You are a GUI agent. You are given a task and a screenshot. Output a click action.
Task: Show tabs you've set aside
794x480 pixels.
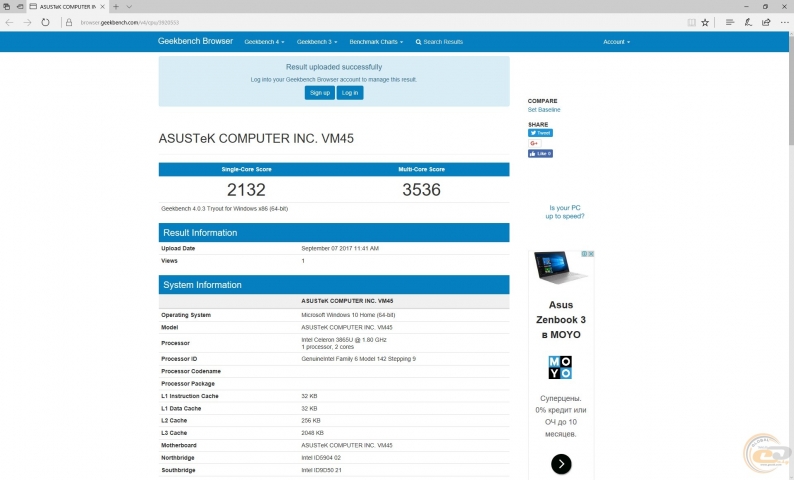point(7,7)
